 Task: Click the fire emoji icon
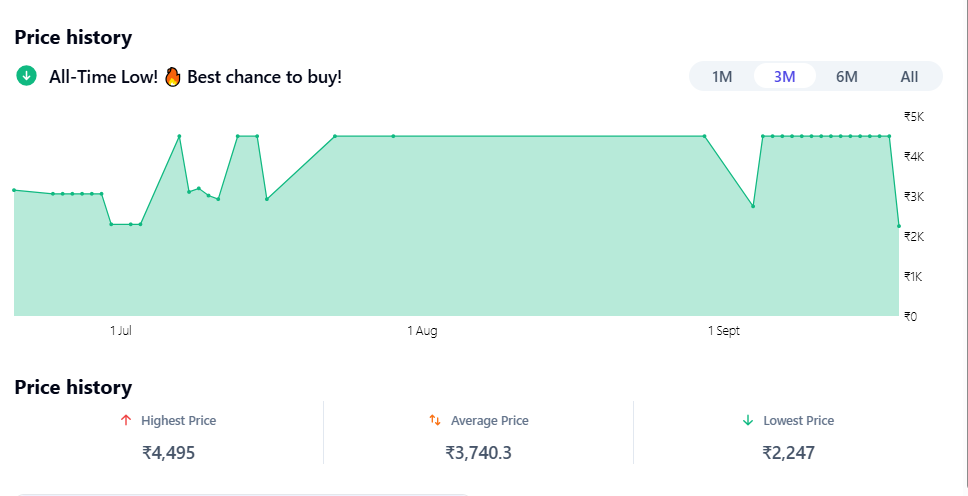coord(172,76)
